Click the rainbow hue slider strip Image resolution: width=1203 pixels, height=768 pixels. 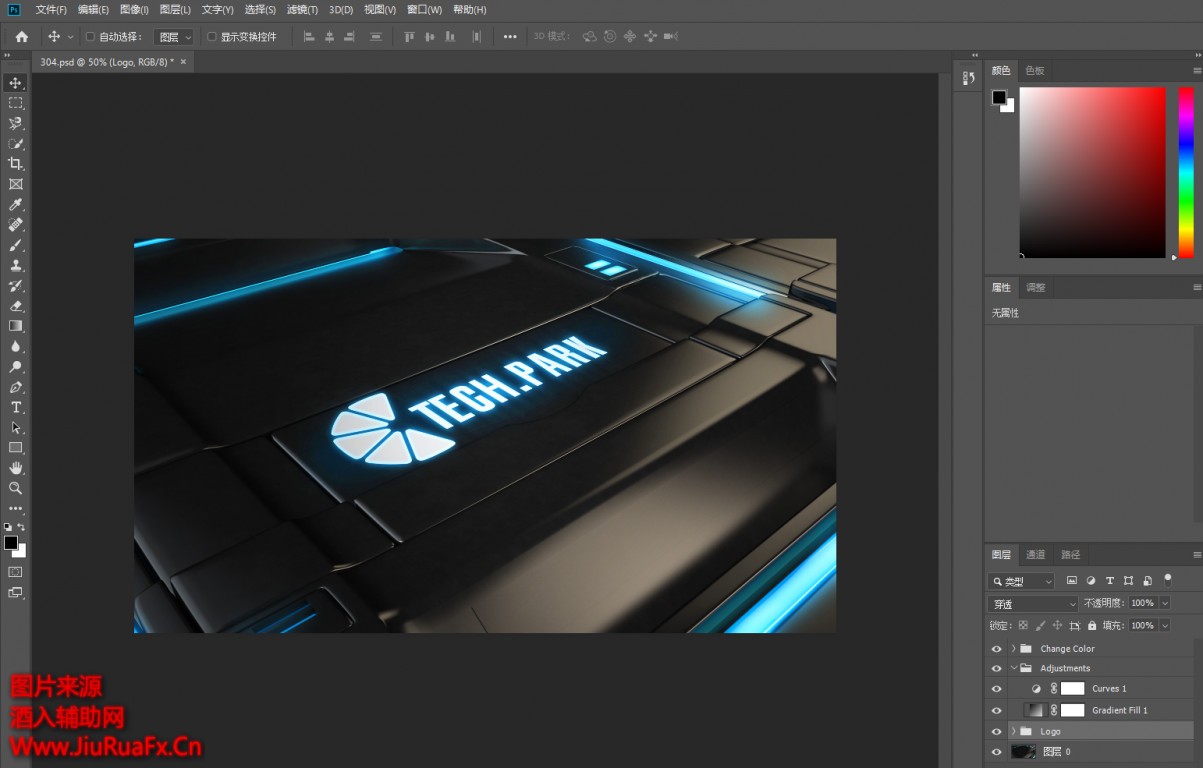click(1185, 172)
